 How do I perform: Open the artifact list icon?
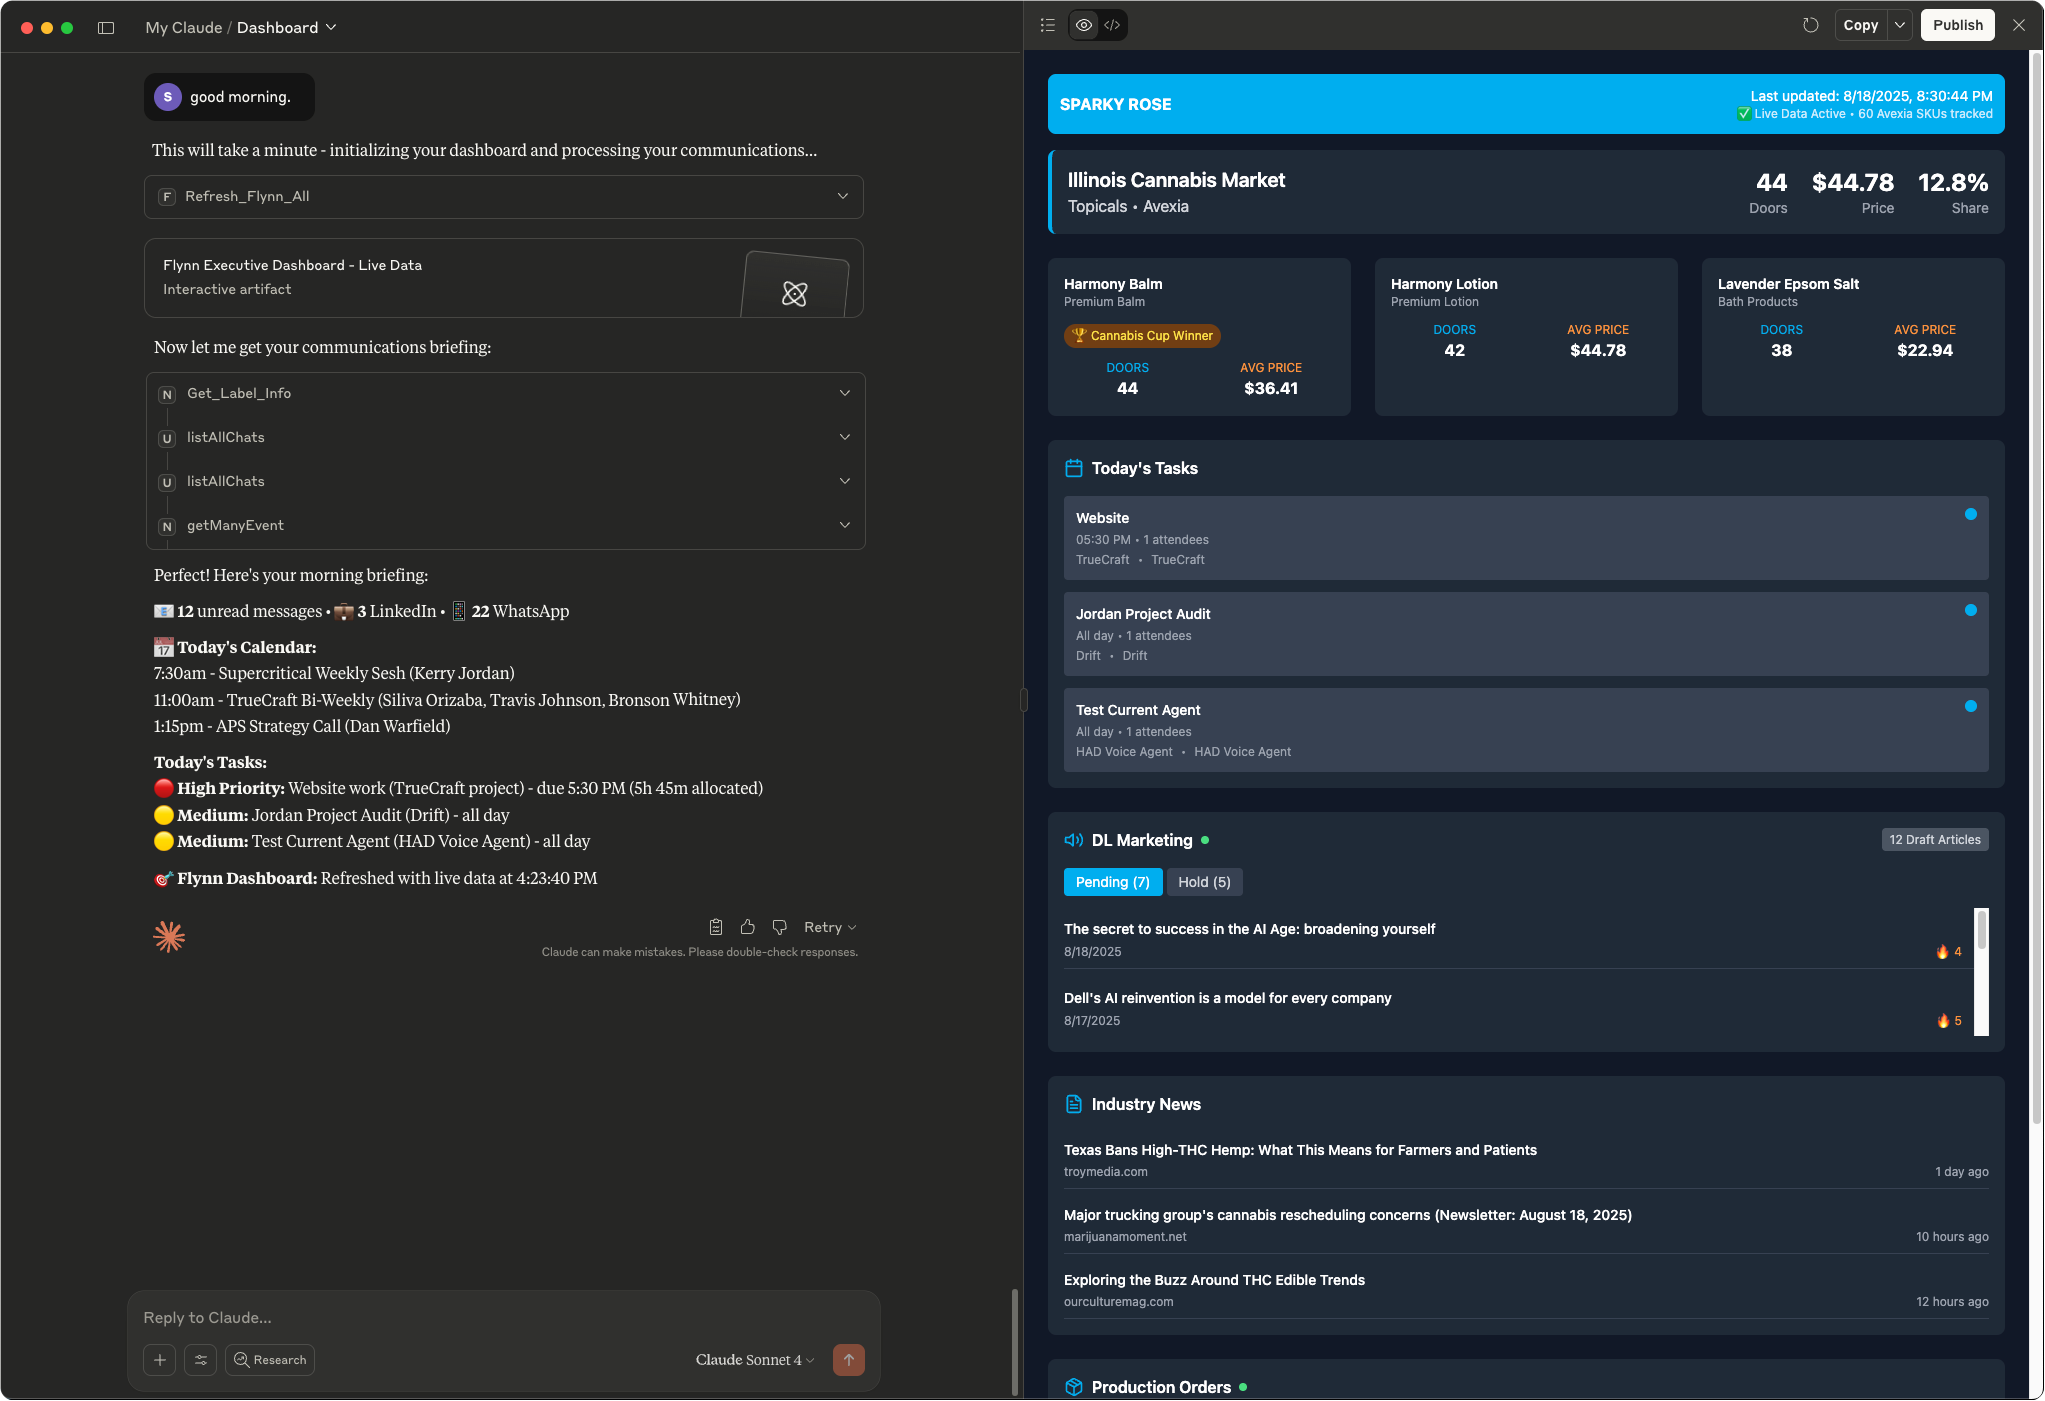[1048, 25]
